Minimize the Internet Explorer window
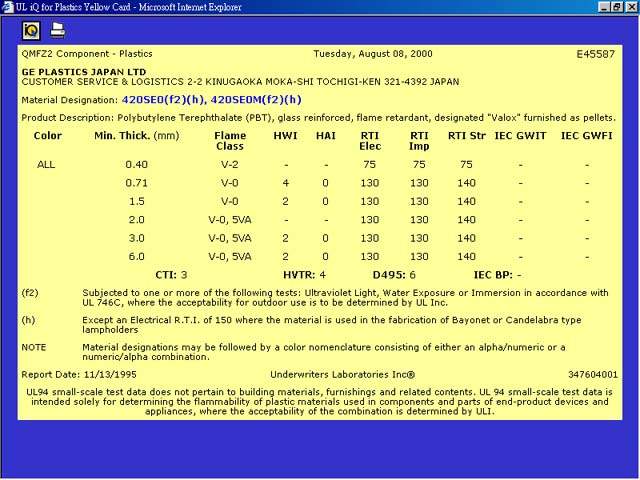Viewport: 640px width, 480px height. pos(604,7)
